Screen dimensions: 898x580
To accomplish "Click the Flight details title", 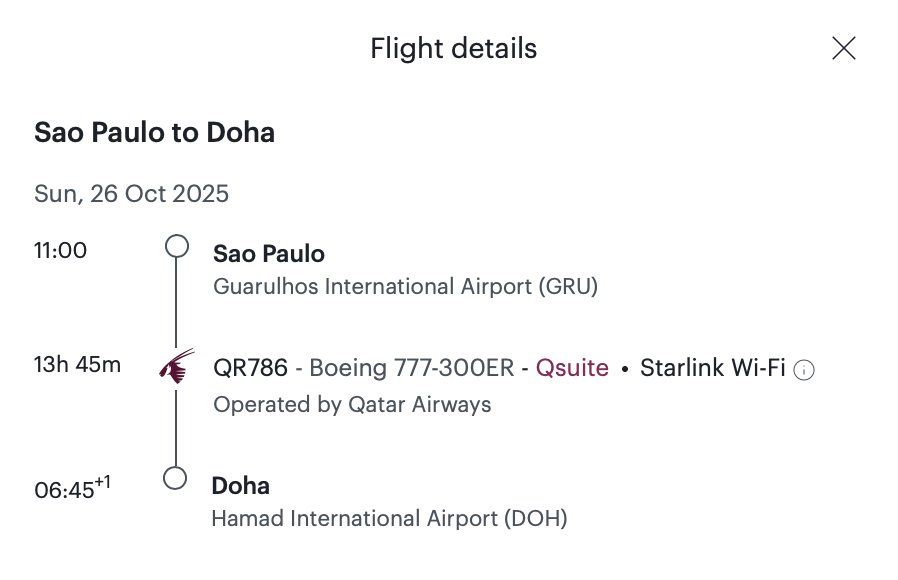I will coord(454,48).
